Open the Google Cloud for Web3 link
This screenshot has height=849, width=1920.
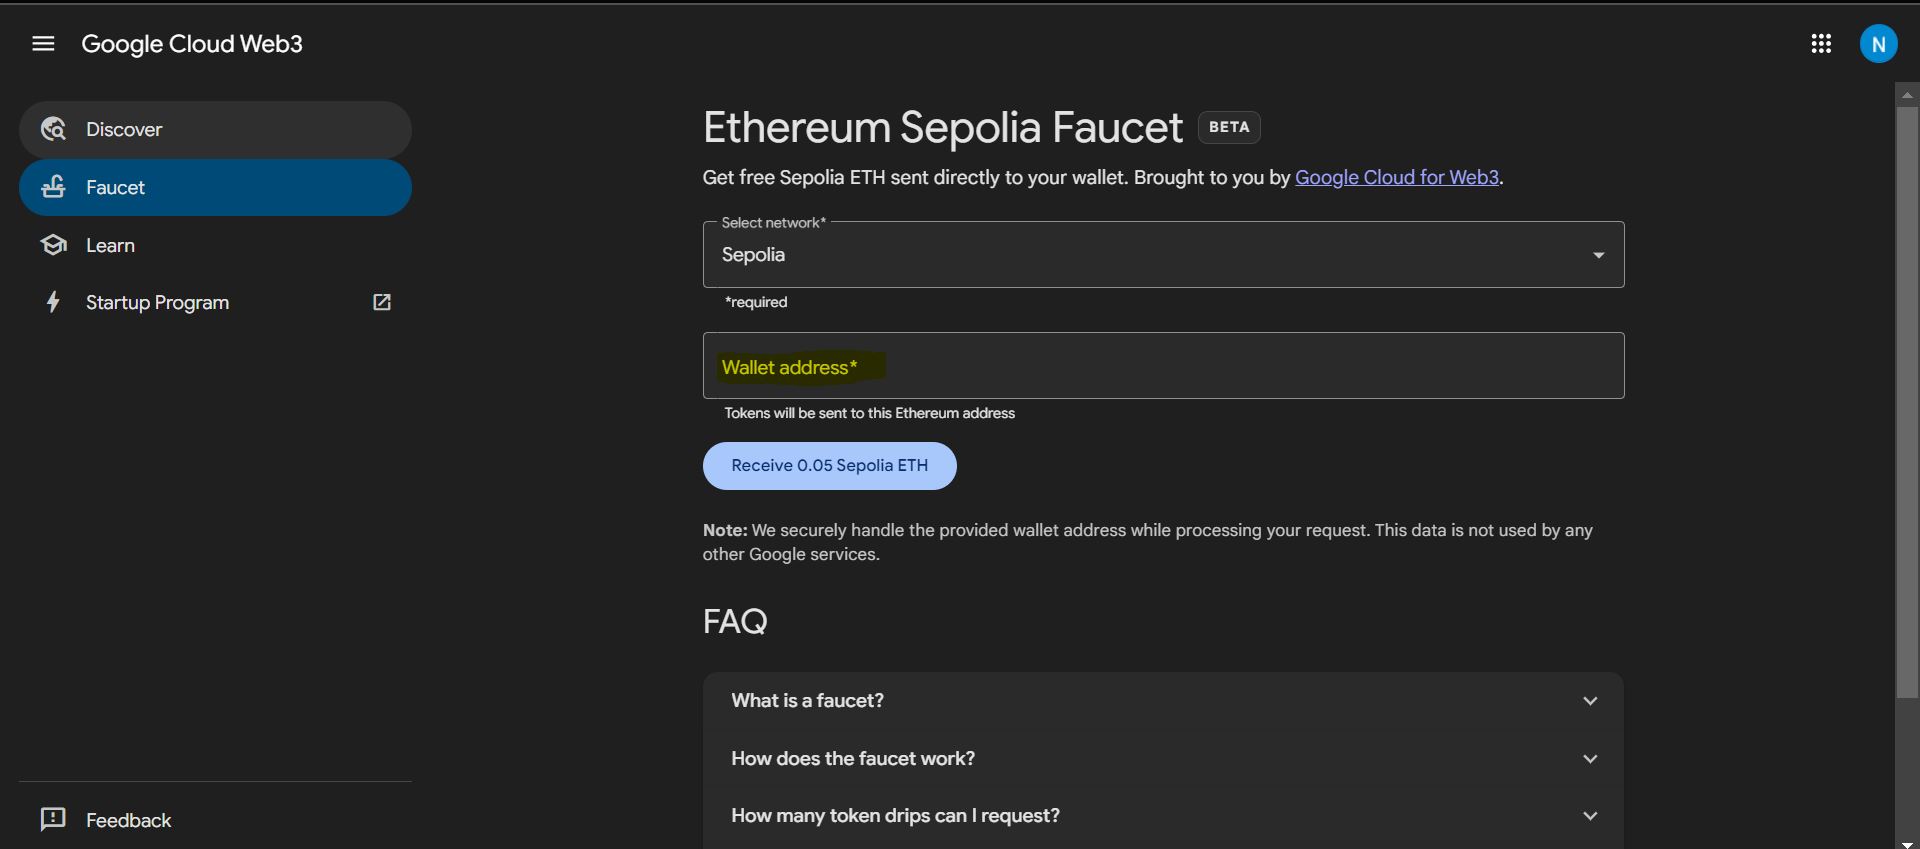1396,178
